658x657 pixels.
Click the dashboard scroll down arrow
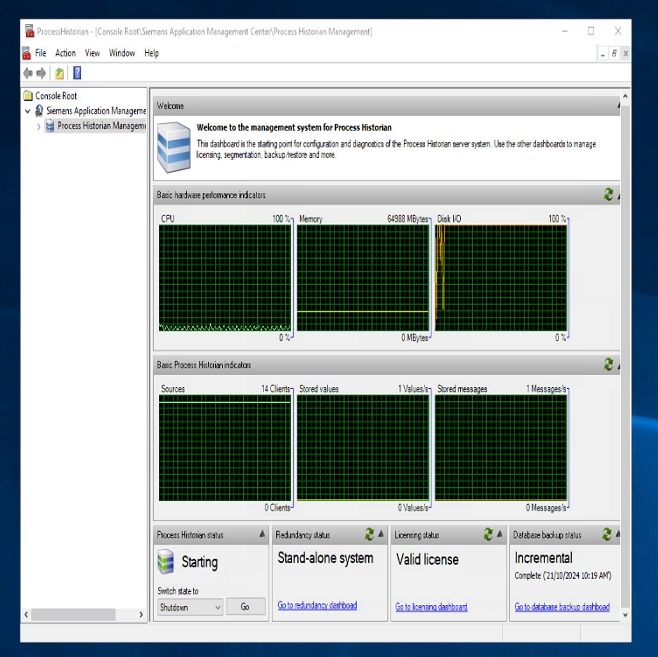coord(625,615)
